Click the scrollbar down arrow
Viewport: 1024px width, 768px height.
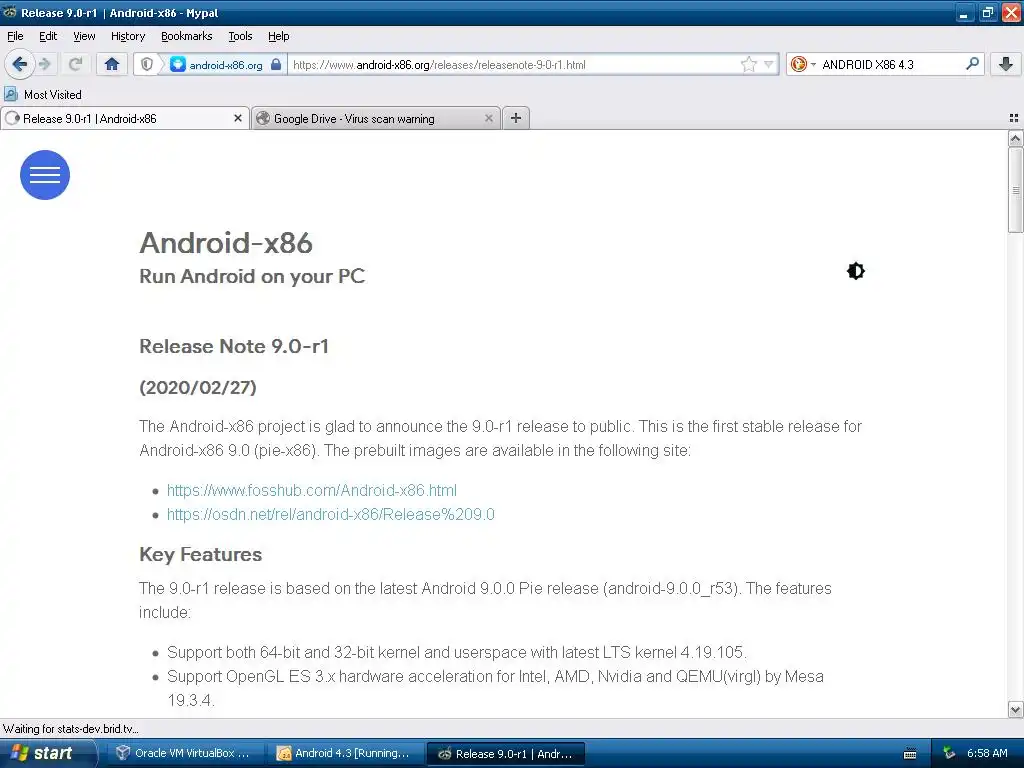[1015, 709]
